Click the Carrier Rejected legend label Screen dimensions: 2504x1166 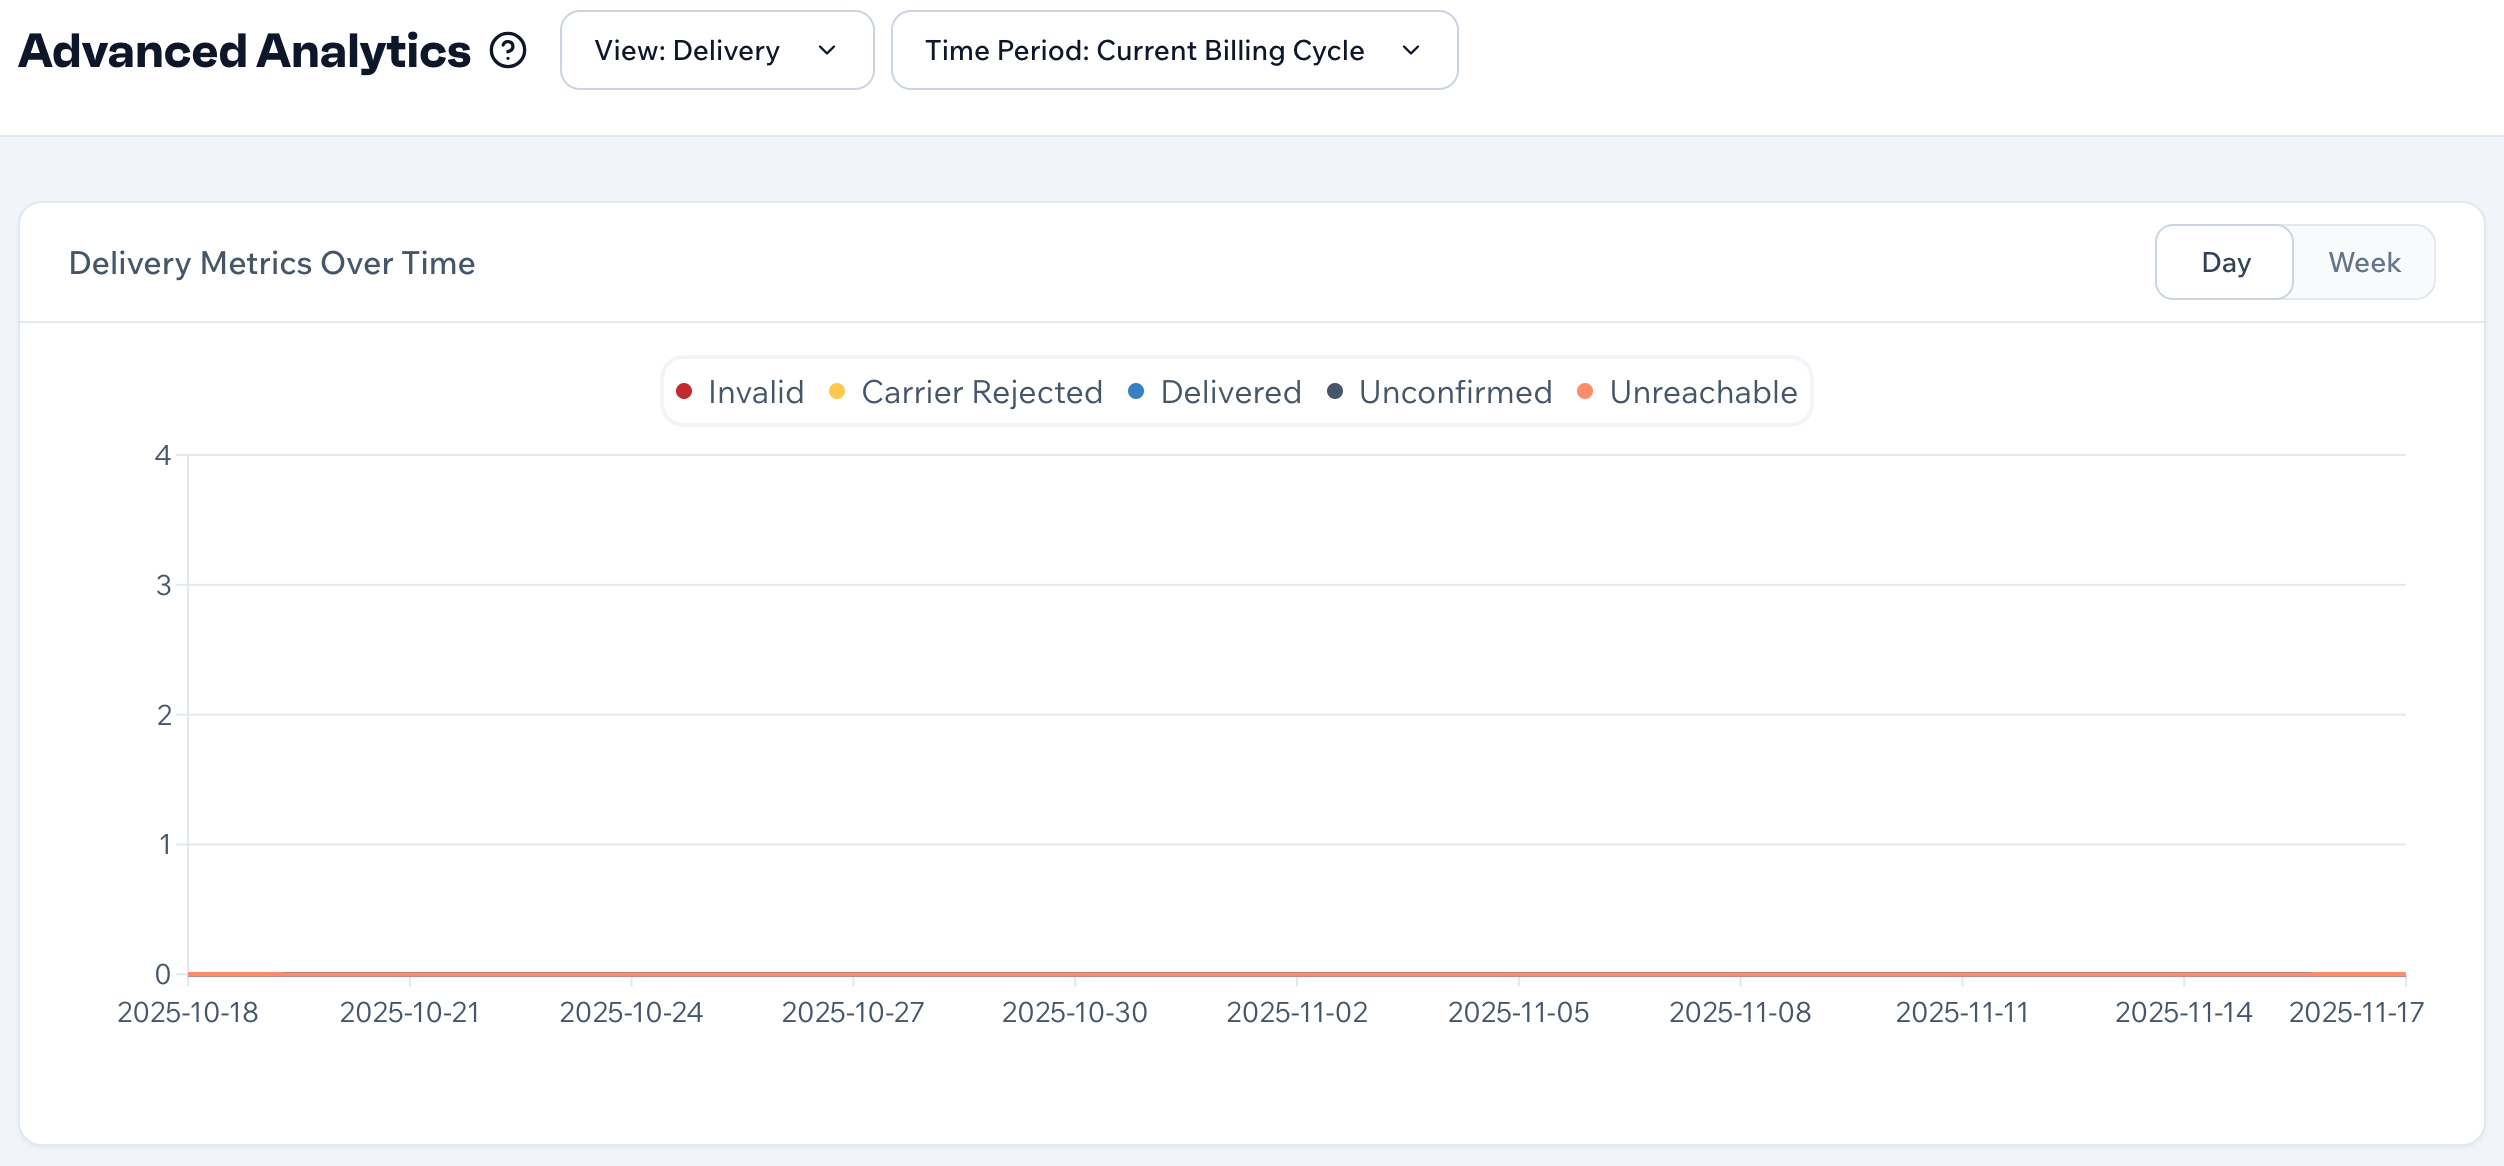pos(980,391)
